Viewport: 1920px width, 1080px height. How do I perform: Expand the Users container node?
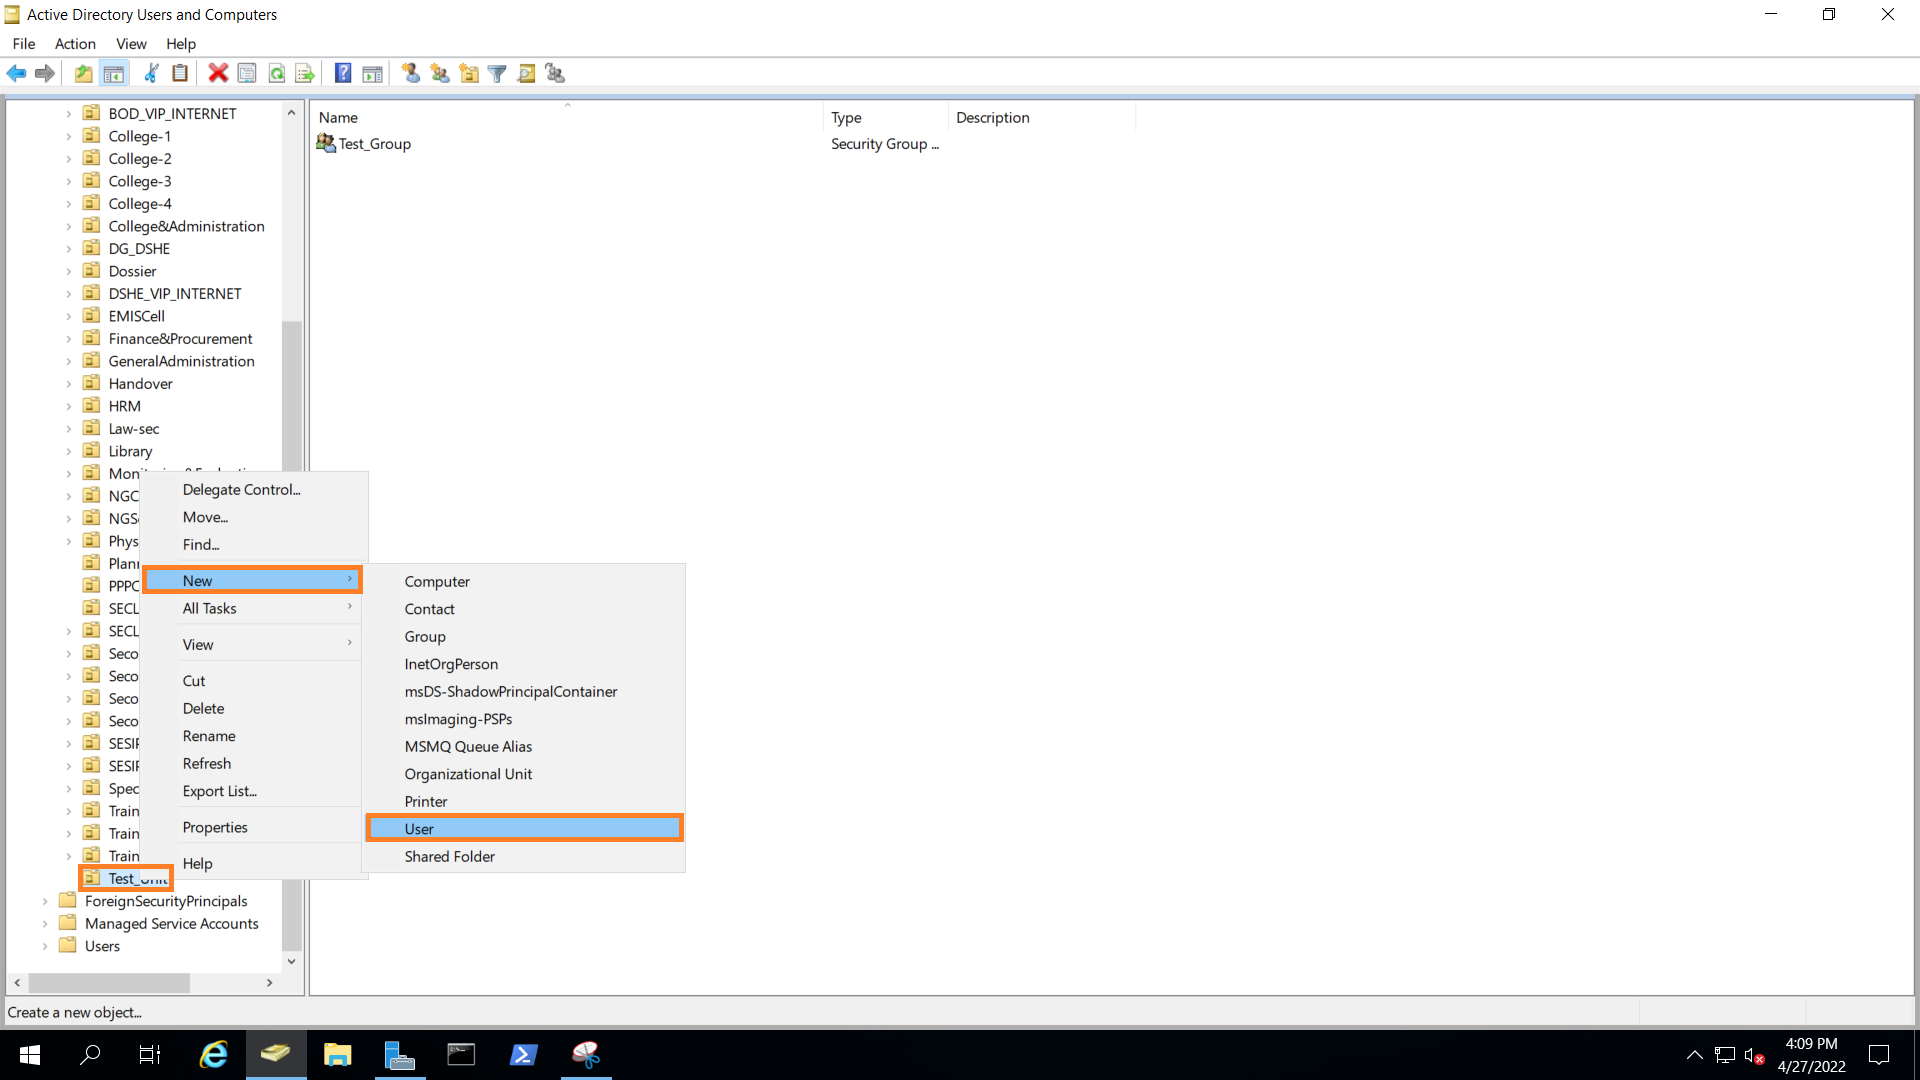coord(45,946)
